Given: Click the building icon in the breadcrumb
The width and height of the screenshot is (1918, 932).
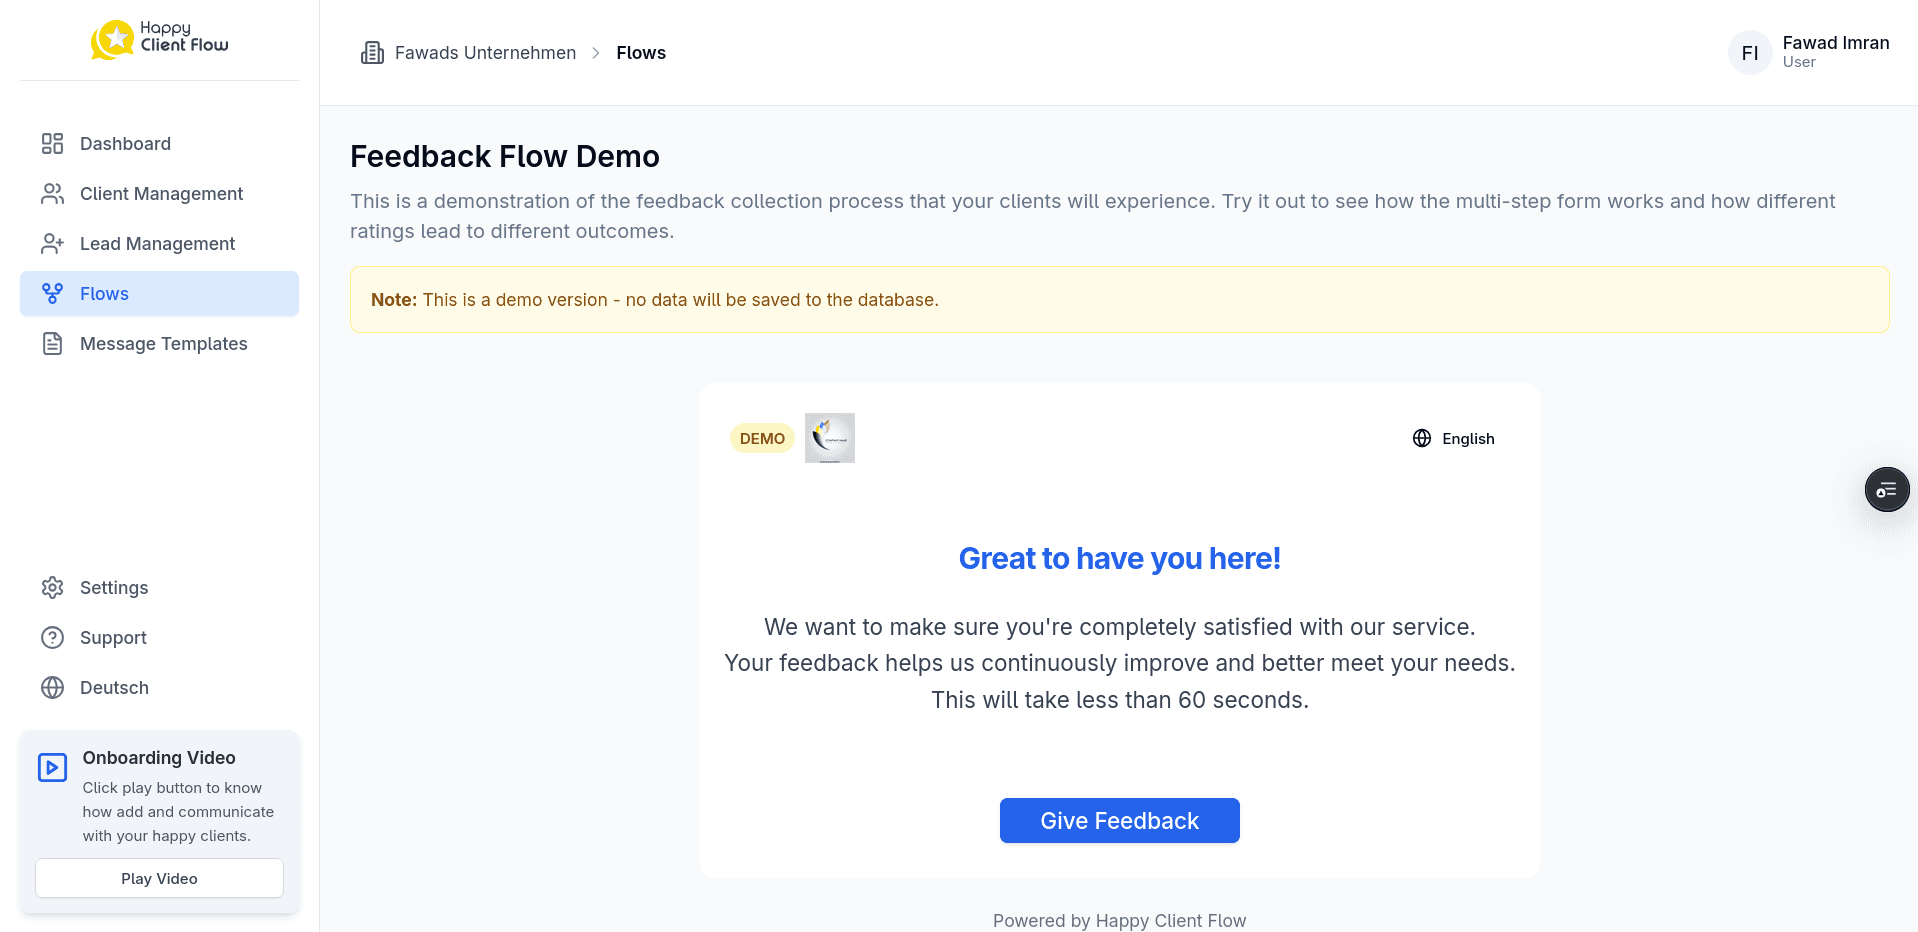Looking at the screenshot, I should pyautogui.click(x=372, y=52).
